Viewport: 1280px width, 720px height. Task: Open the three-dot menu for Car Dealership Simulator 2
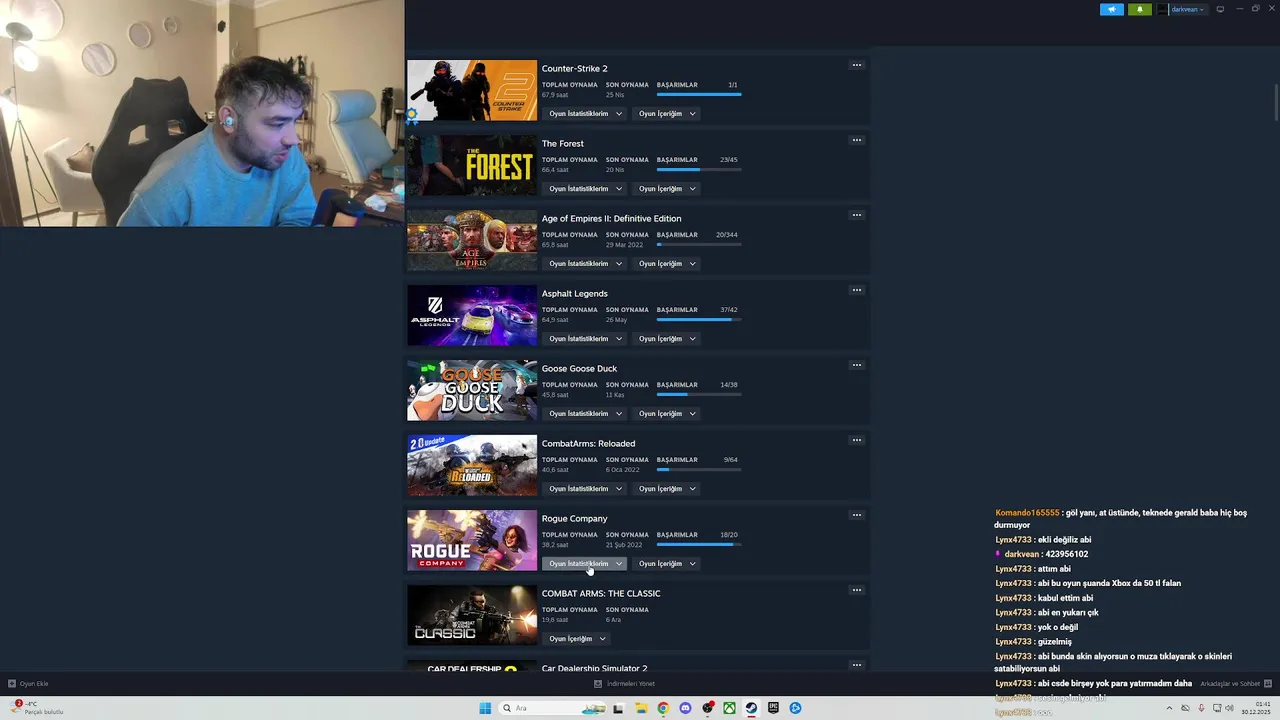tap(856, 665)
